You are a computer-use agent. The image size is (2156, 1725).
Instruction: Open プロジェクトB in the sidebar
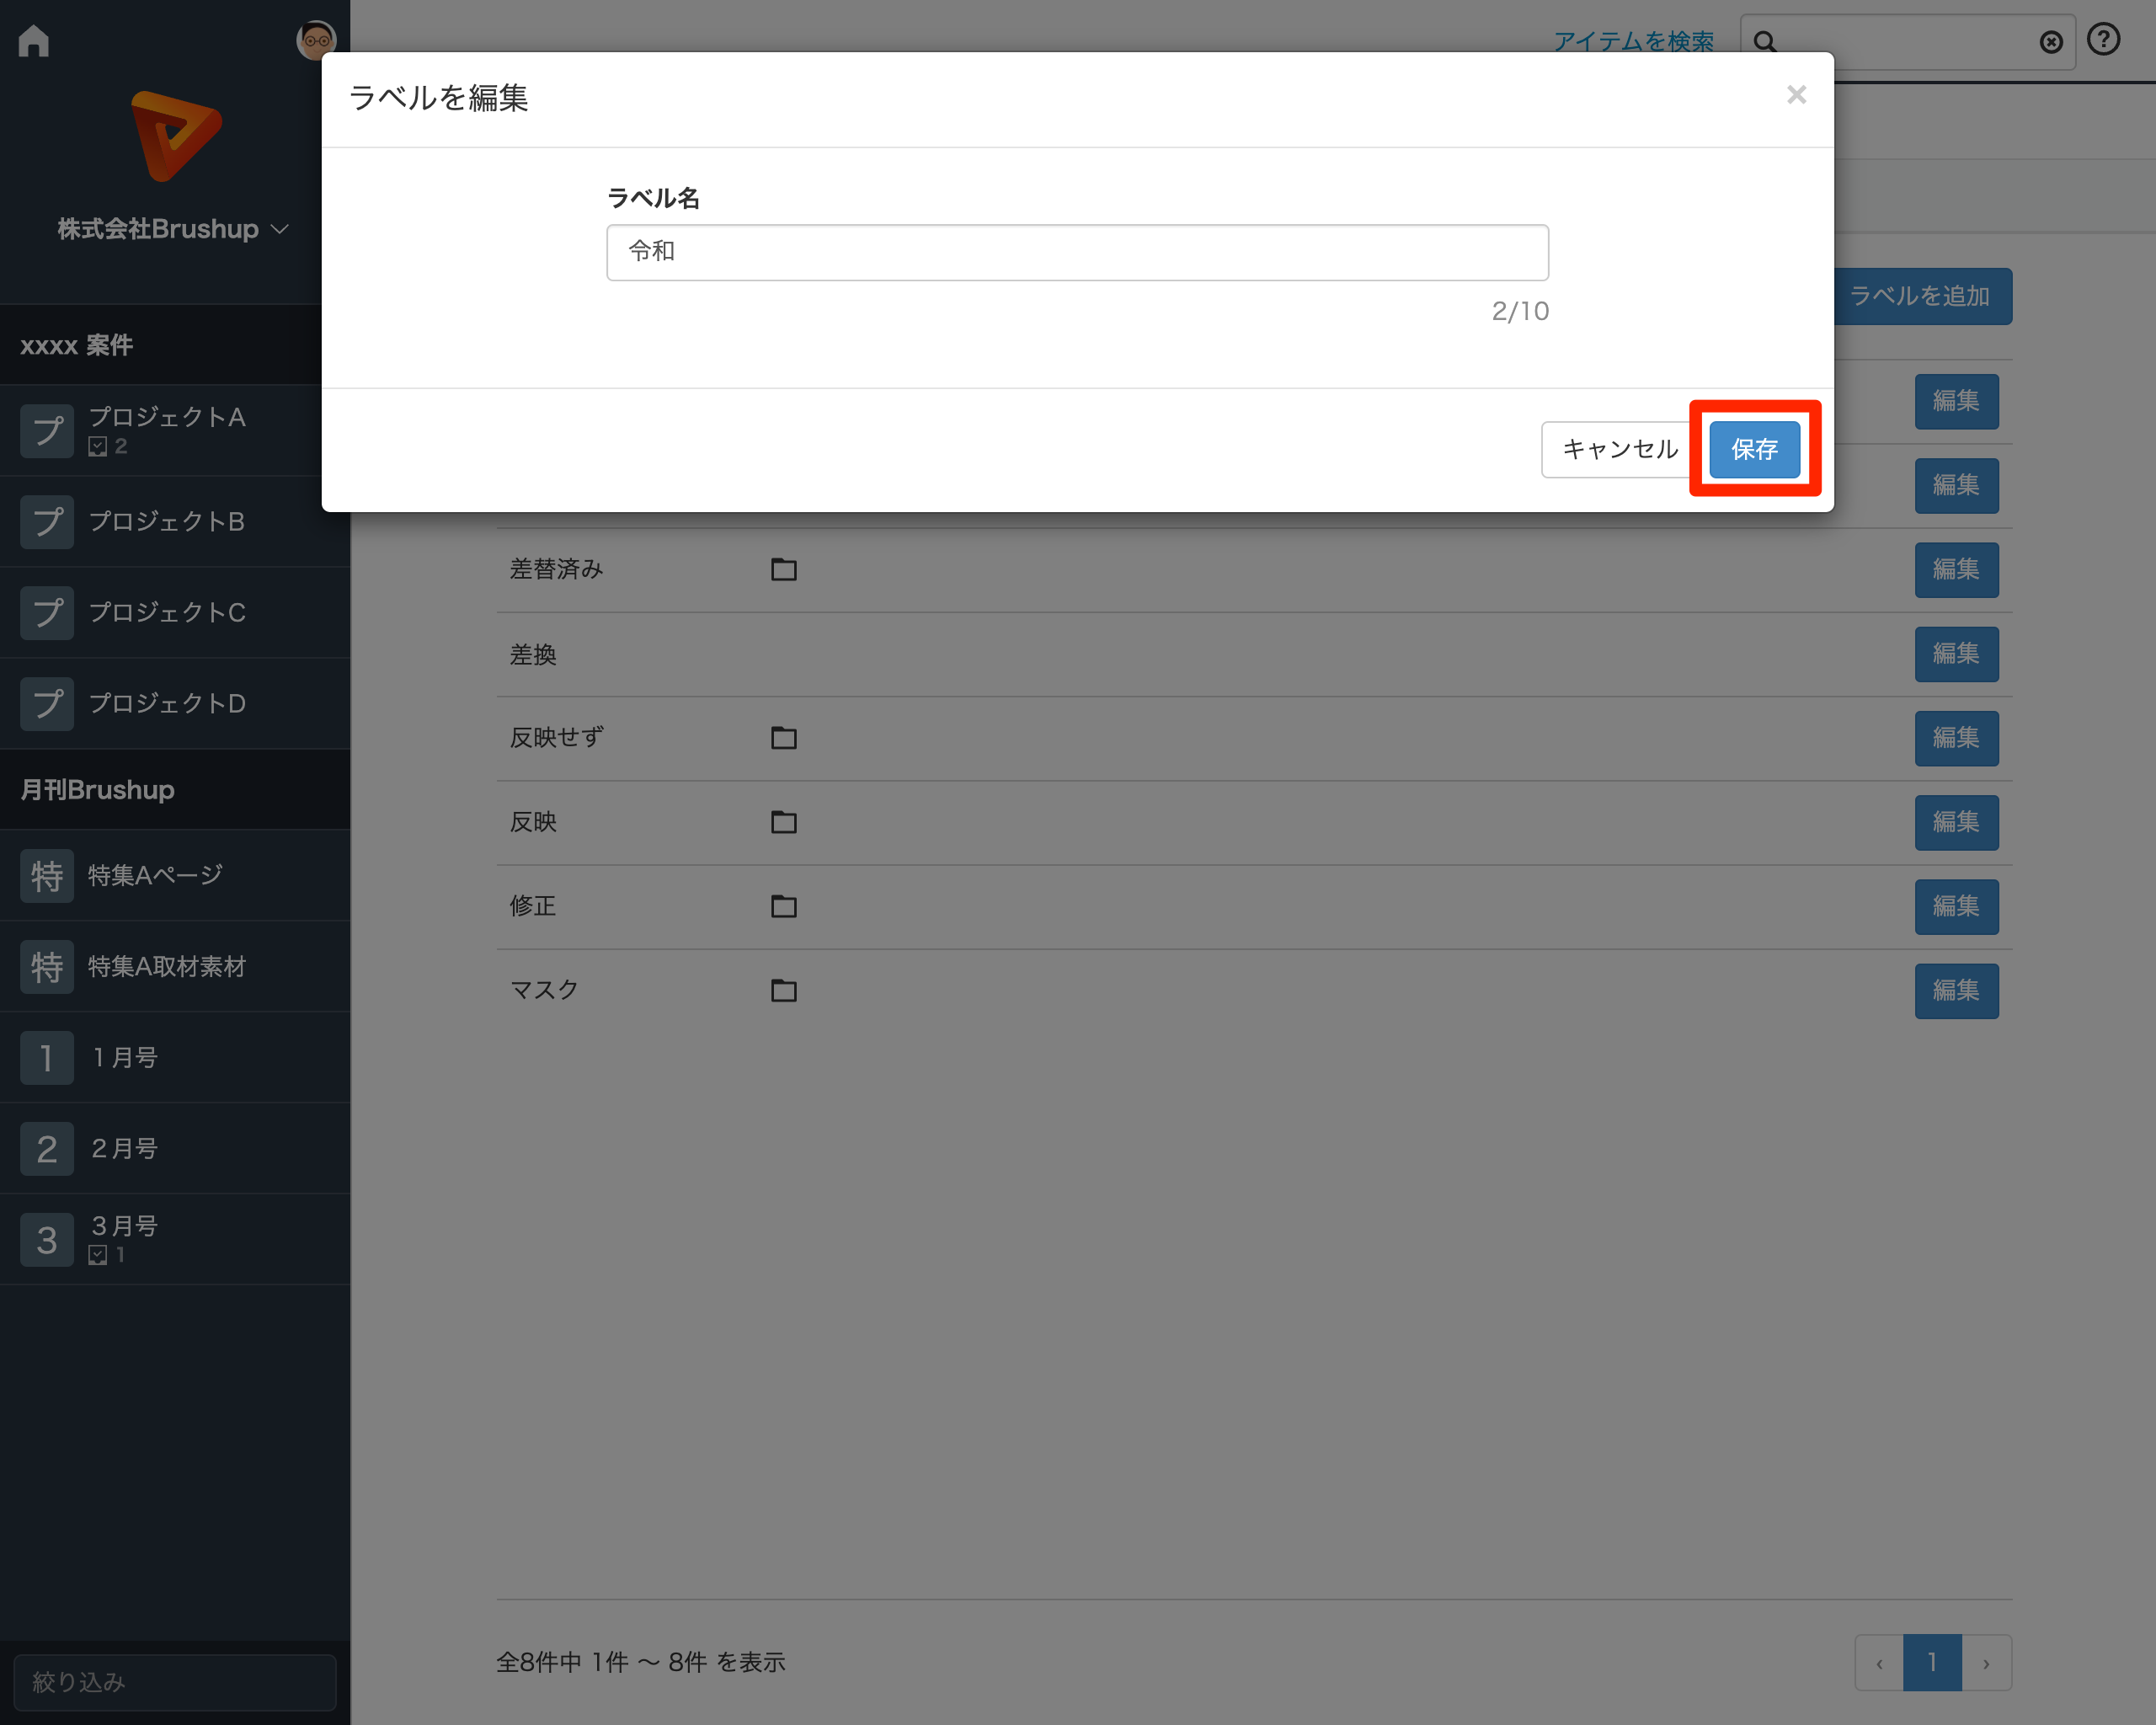click(166, 522)
